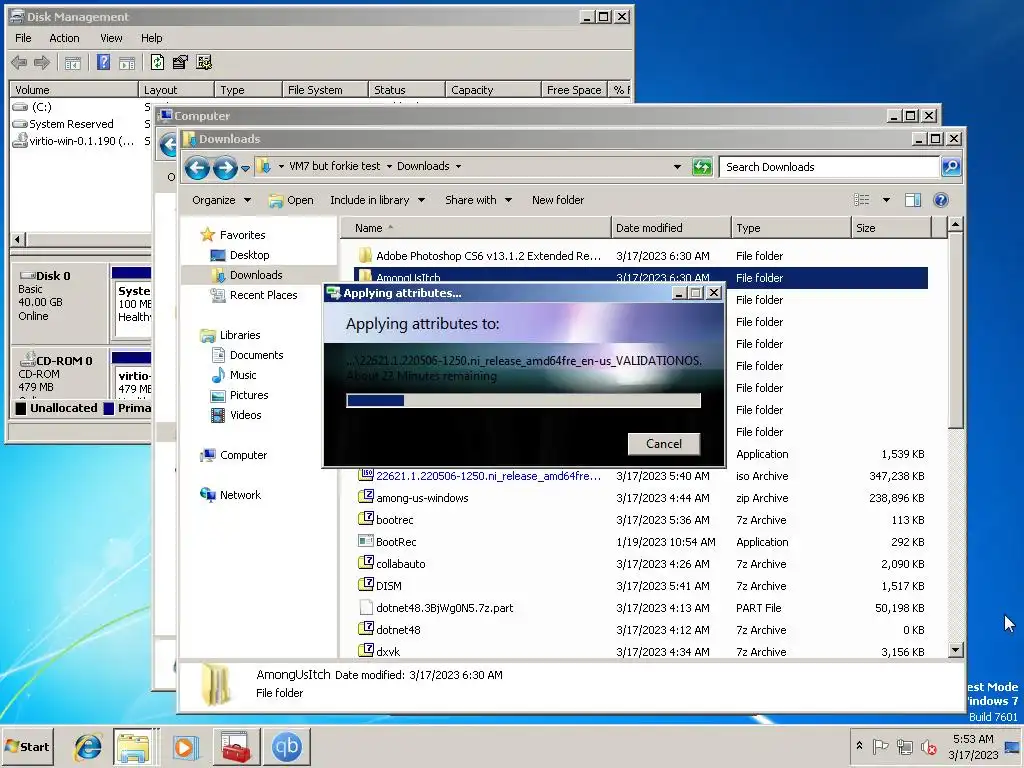The width and height of the screenshot is (1024, 768).
Task: Show hidden tray icons arrow
Action: [x=859, y=746]
